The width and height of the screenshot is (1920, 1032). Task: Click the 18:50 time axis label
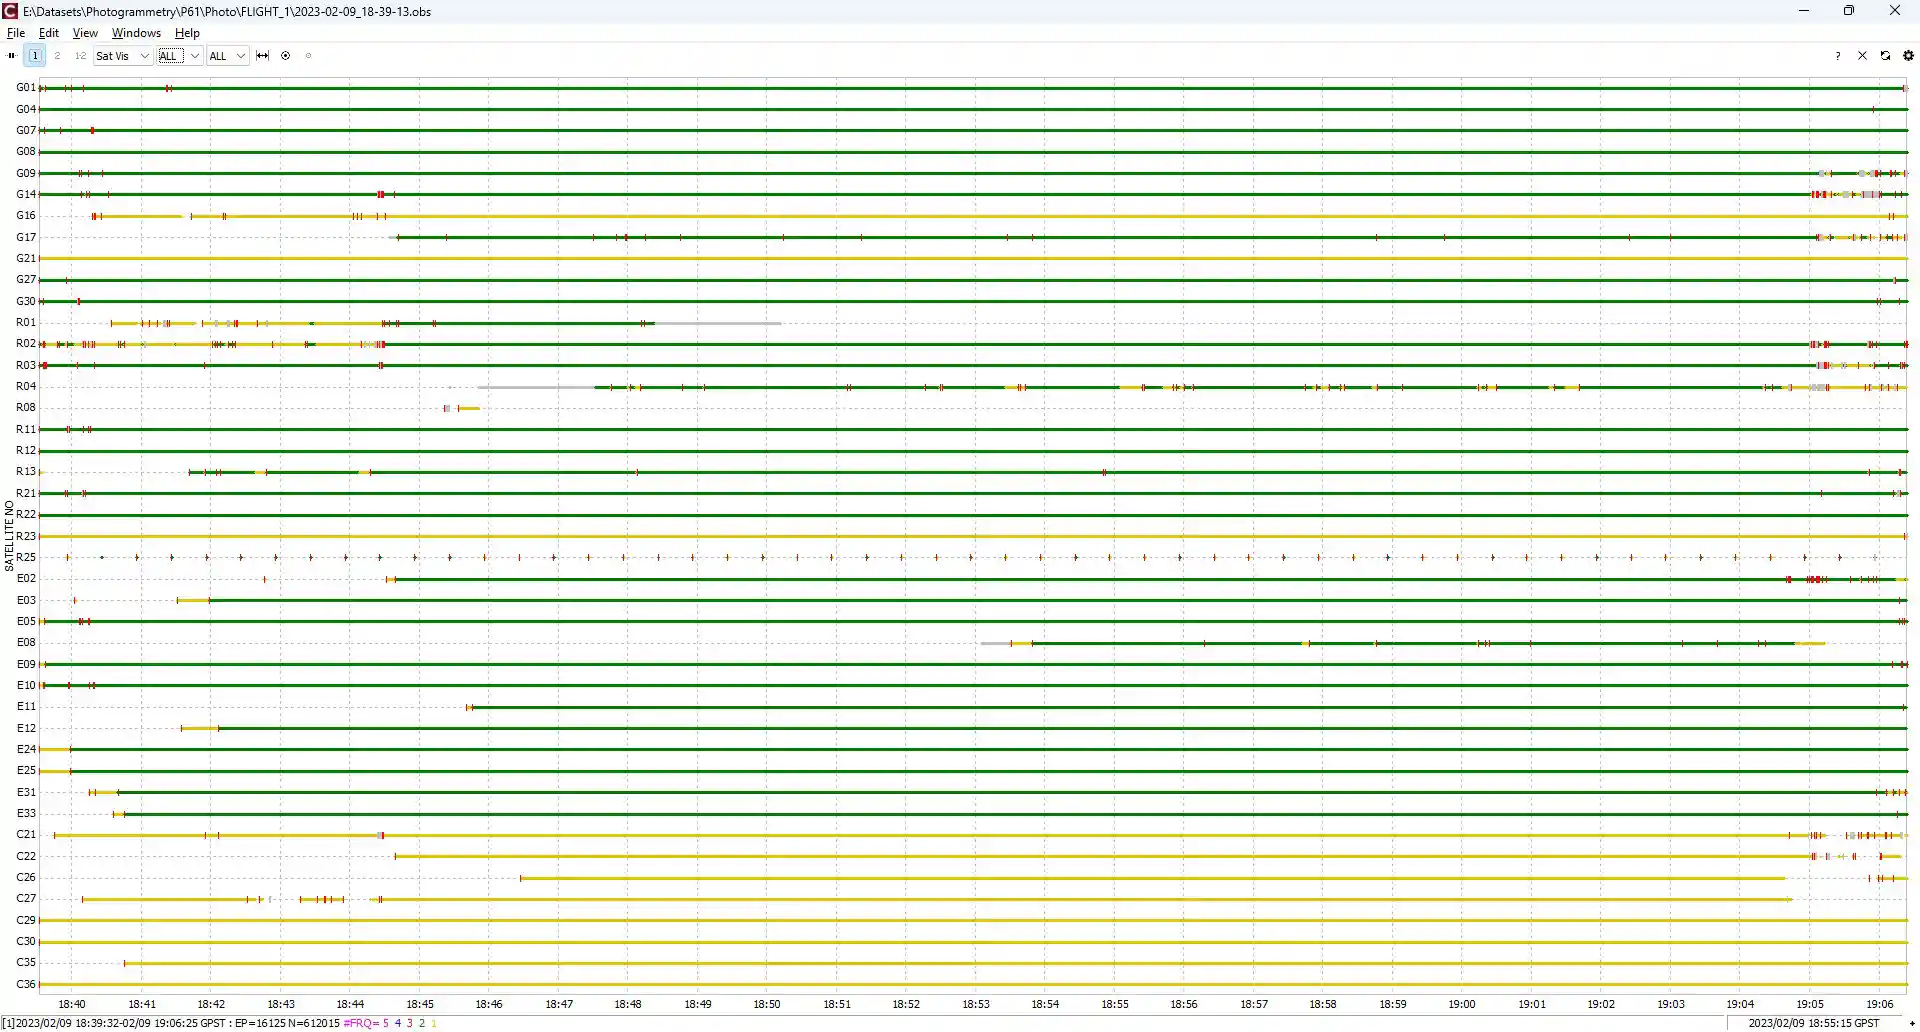click(767, 1004)
